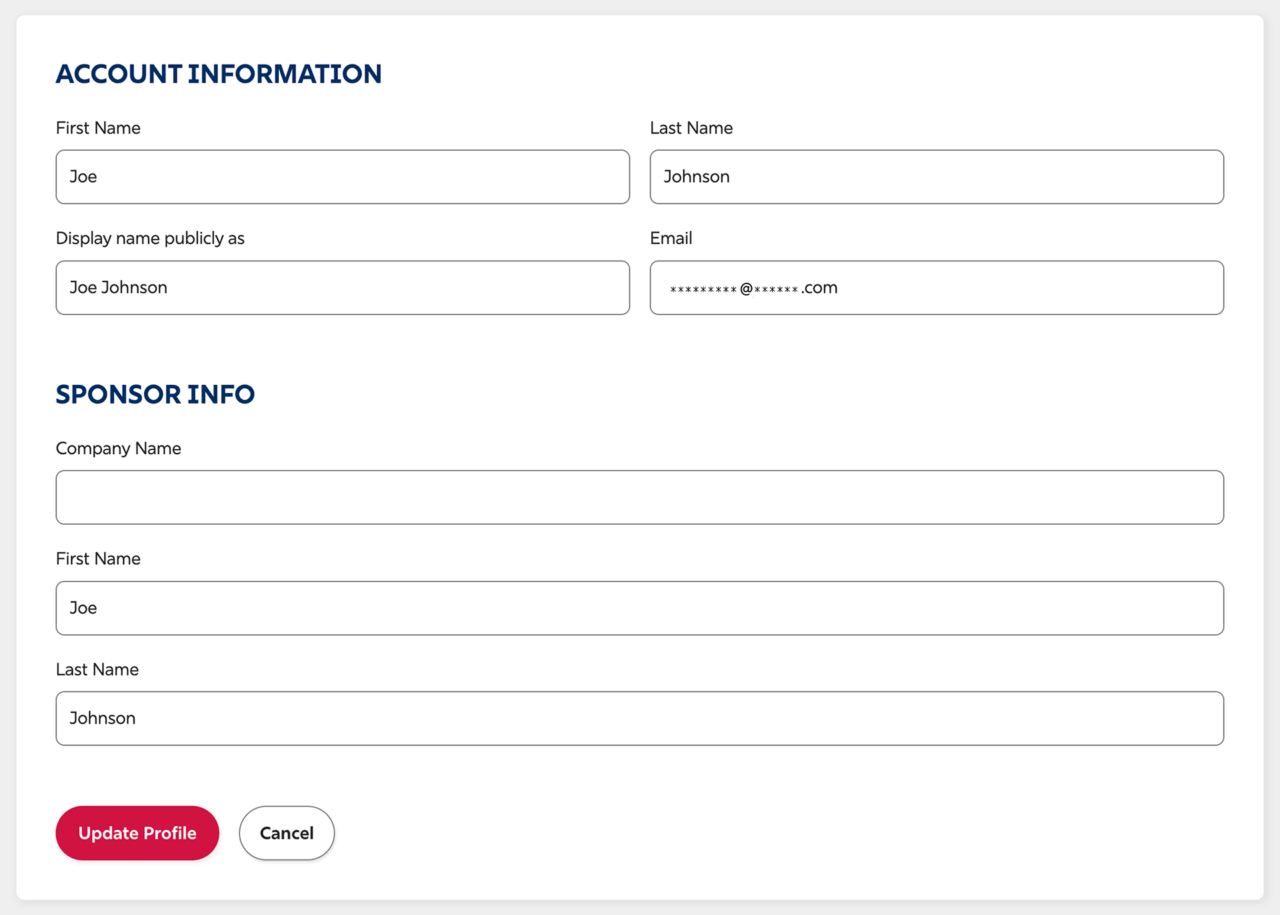The image size is (1280, 915).
Task: Click the First Name field under Sponsor Info
Action: tap(640, 607)
